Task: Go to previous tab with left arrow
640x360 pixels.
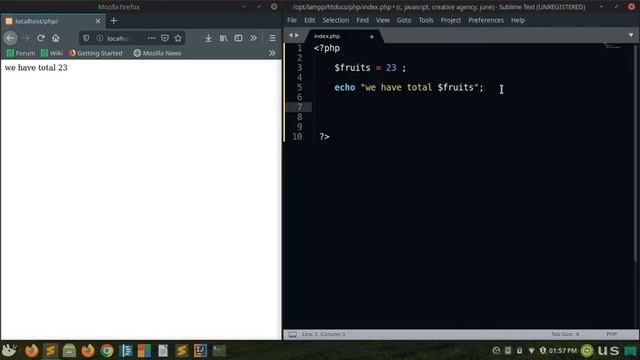Action: click(291, 36)
